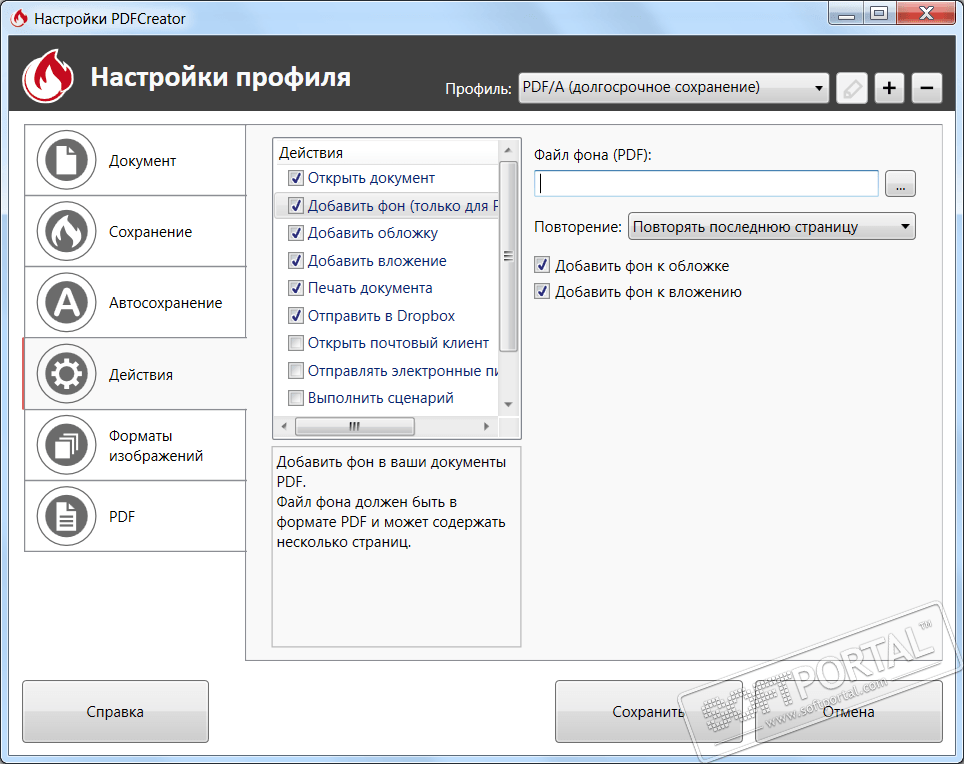
Task: Select the Добавить обложку list row text
Action: pyautogui.click(x=373, y=233)
